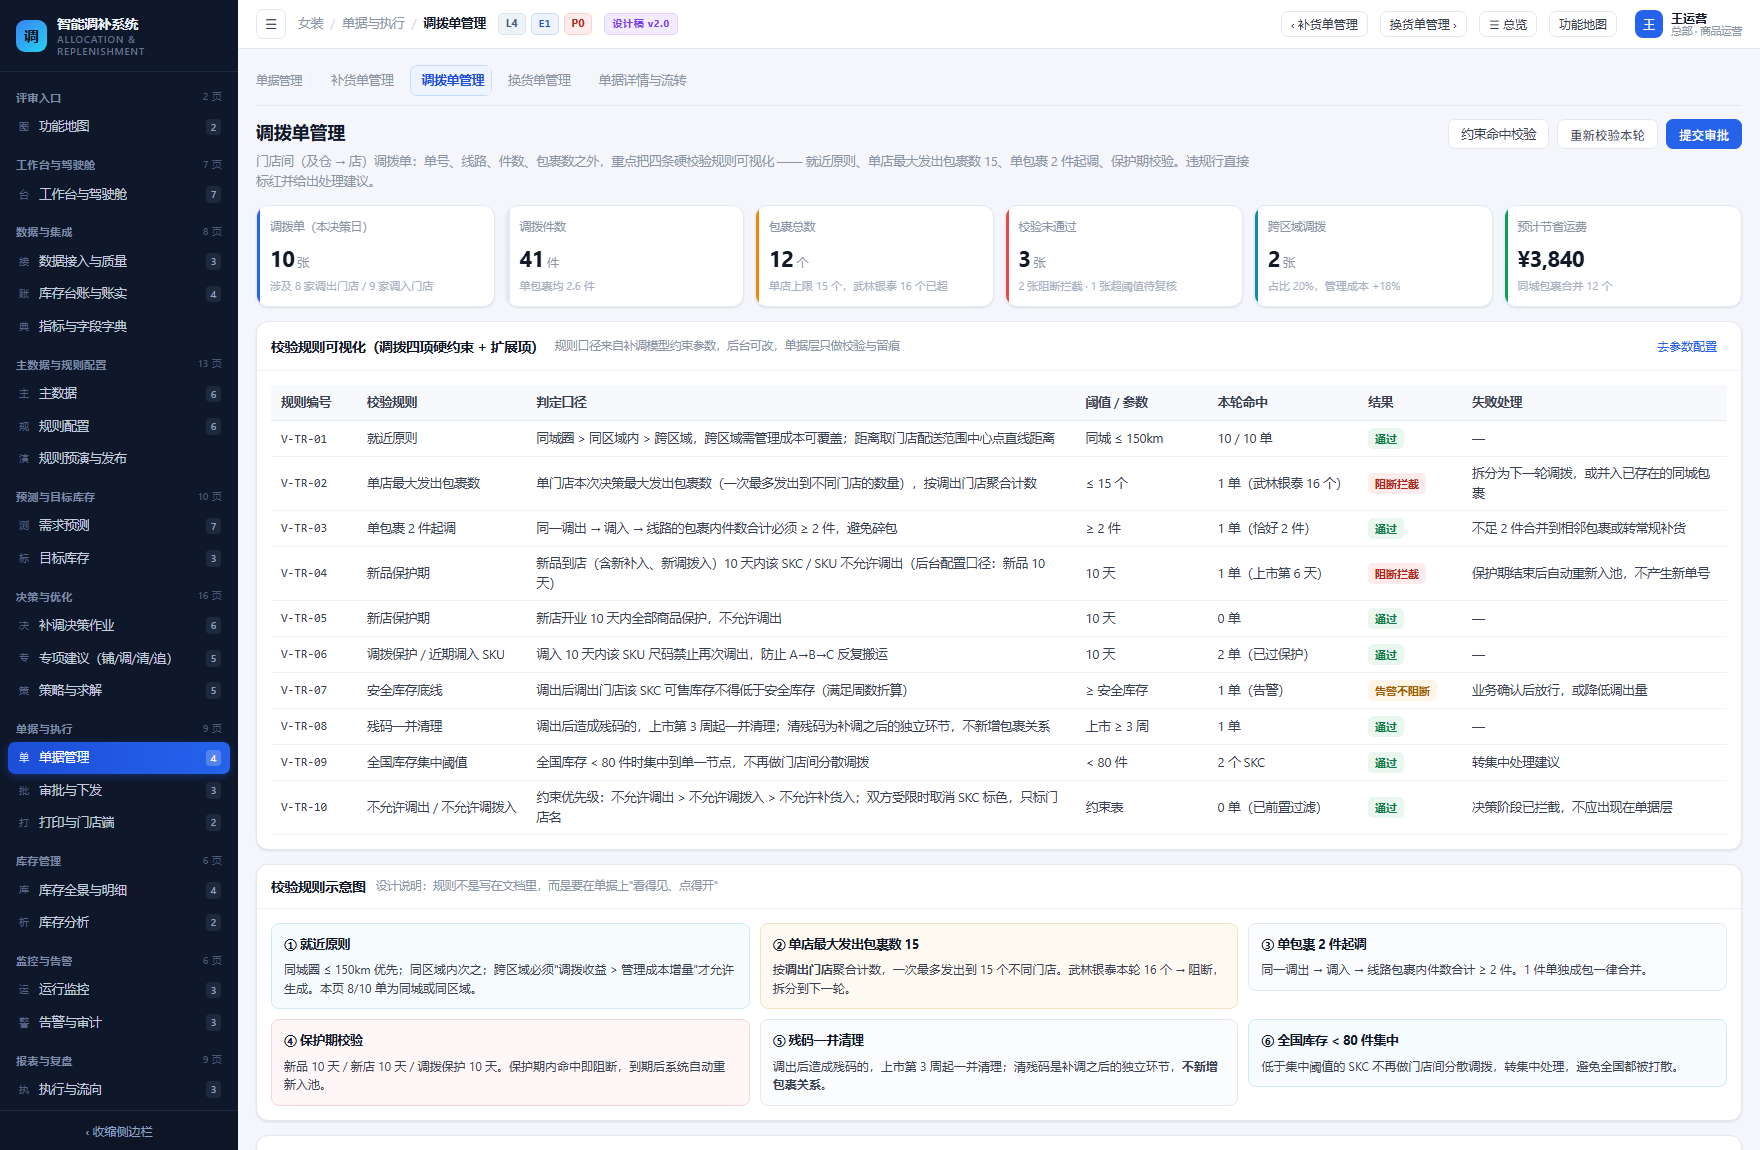Switch to 补货单管理 tab
Screen dimensions: 1760x1150
362,80
